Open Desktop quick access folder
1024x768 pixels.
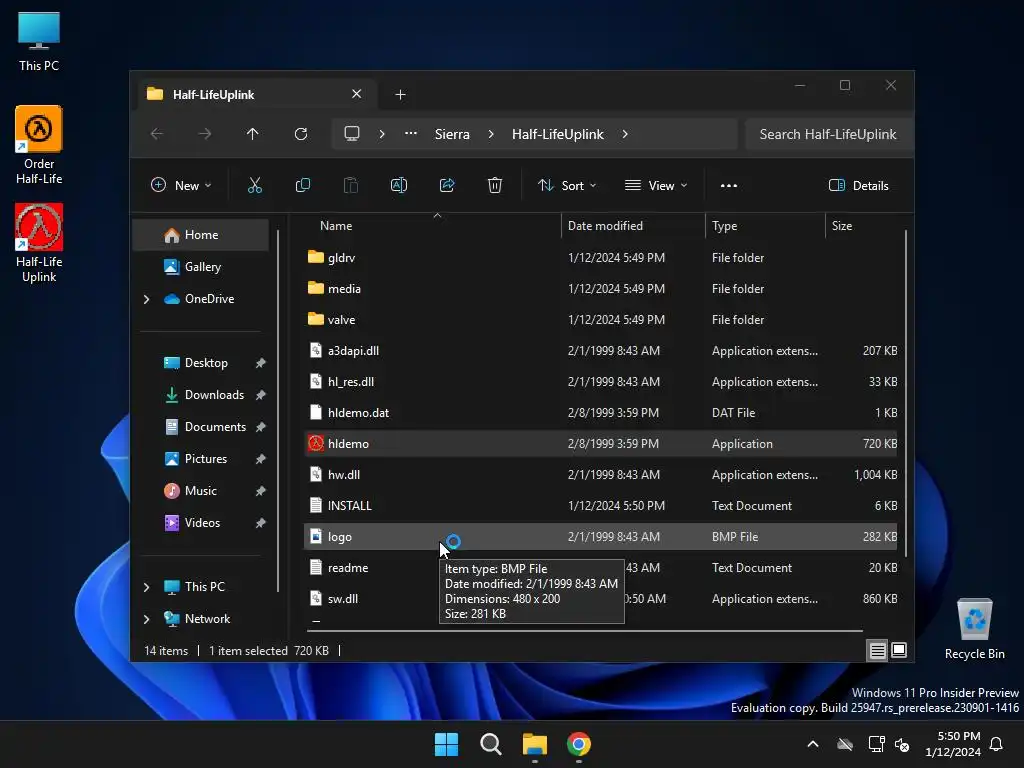click(201, 363)
